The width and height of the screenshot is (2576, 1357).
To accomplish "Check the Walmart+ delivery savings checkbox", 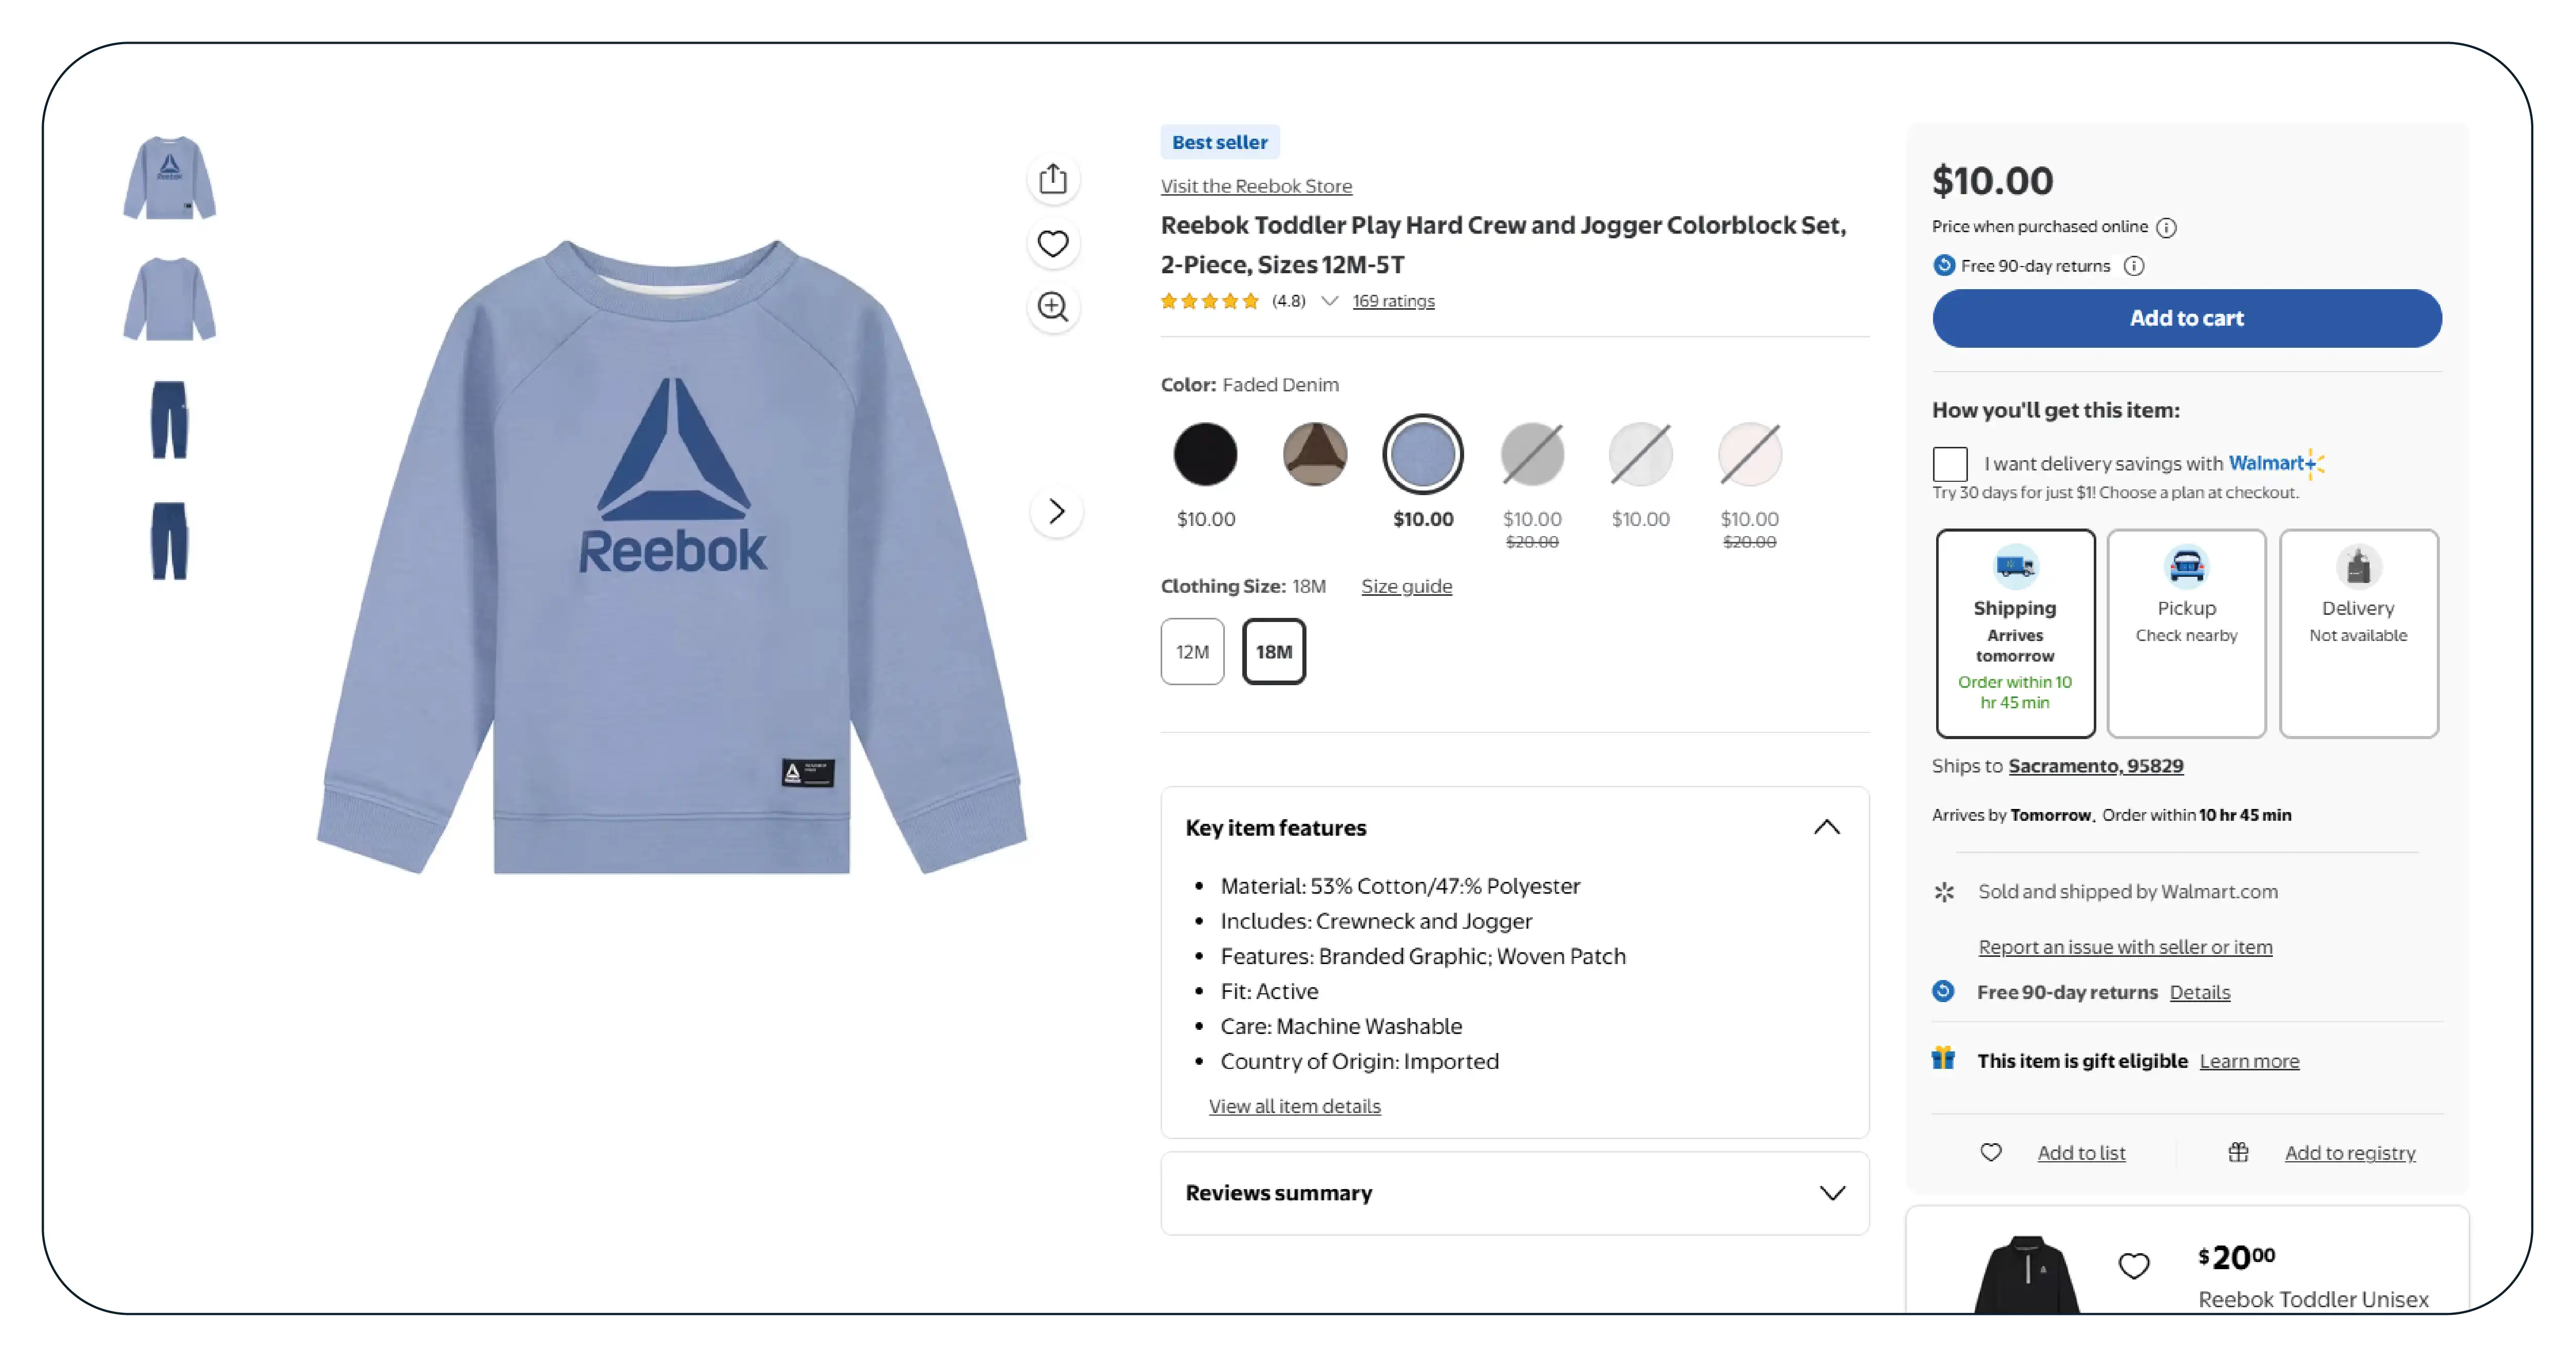I will coord(1950,464).
